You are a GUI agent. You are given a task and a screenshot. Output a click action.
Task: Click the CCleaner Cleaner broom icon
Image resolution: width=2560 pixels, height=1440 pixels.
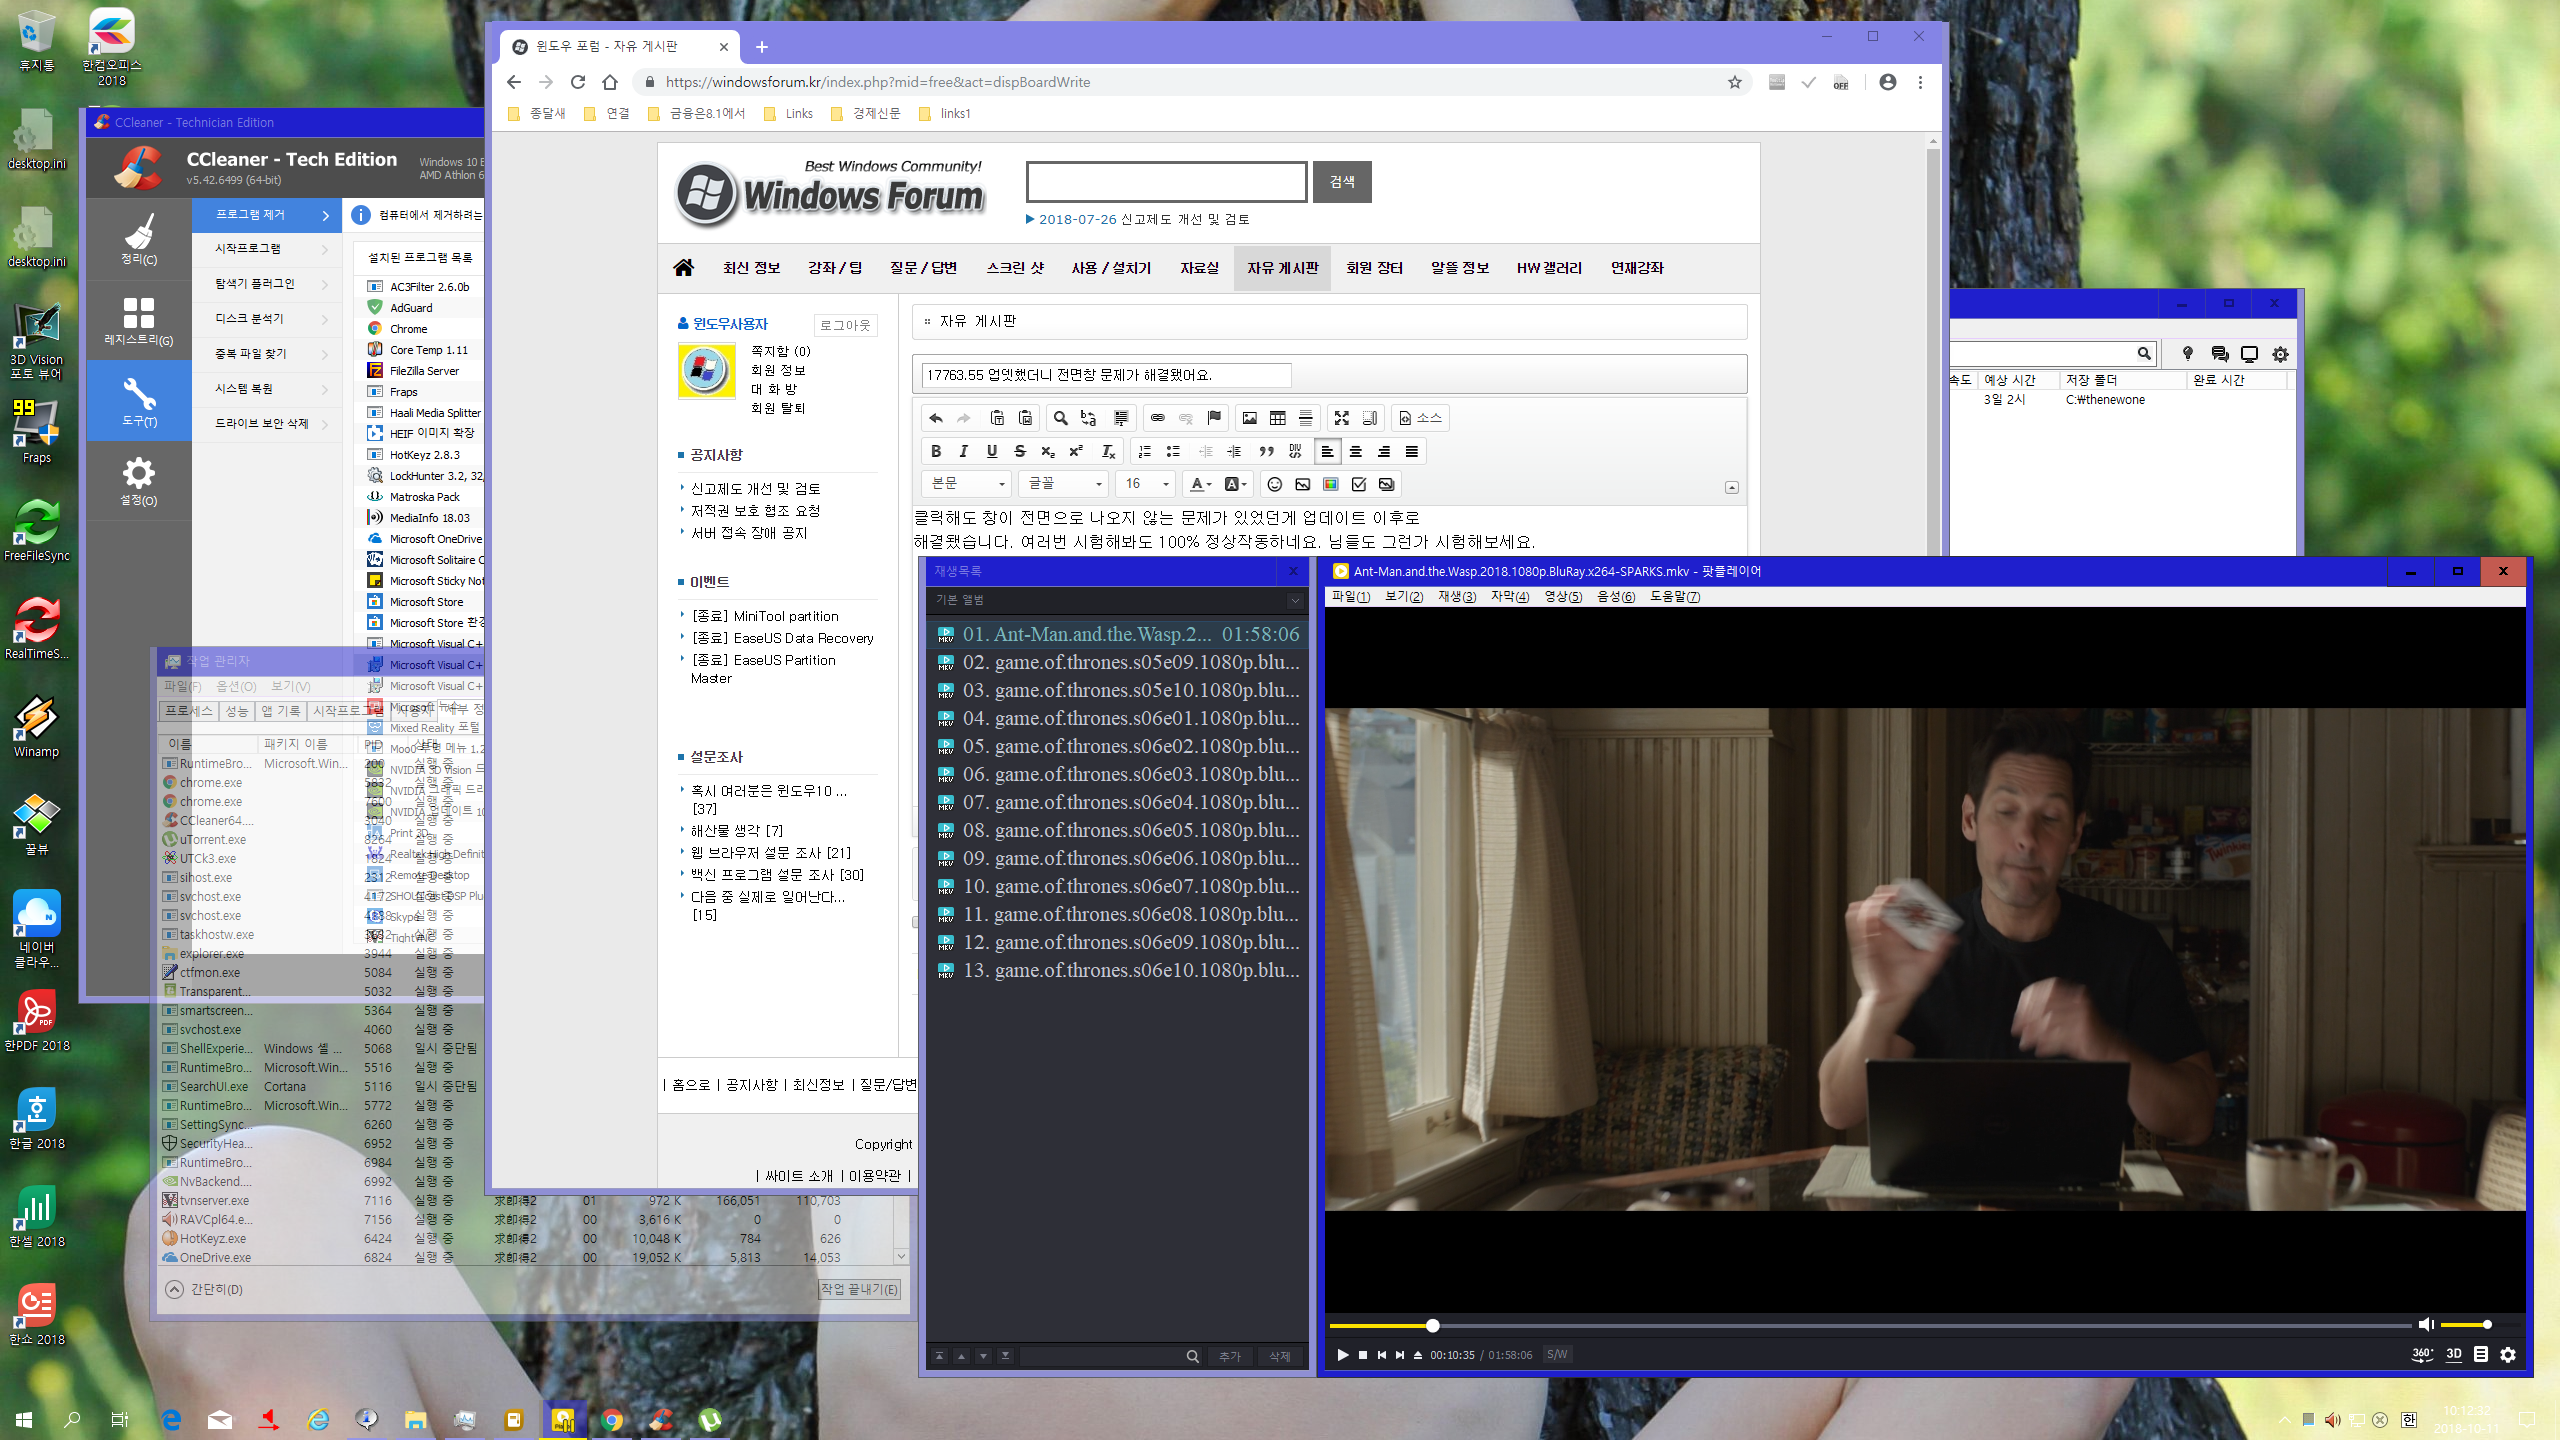pos(139,240)
